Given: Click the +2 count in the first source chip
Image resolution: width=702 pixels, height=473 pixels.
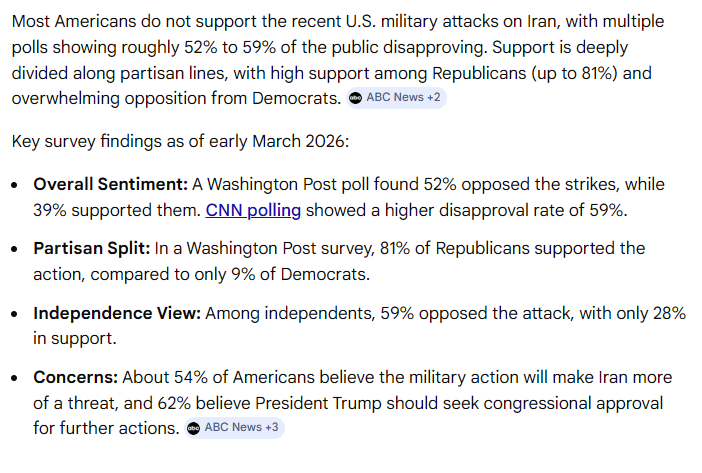Looking at the screenshot, I should [431, 98].
